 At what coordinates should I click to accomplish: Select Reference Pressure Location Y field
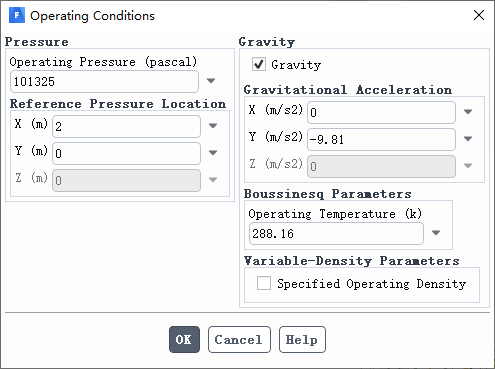(x=126, y=153)
